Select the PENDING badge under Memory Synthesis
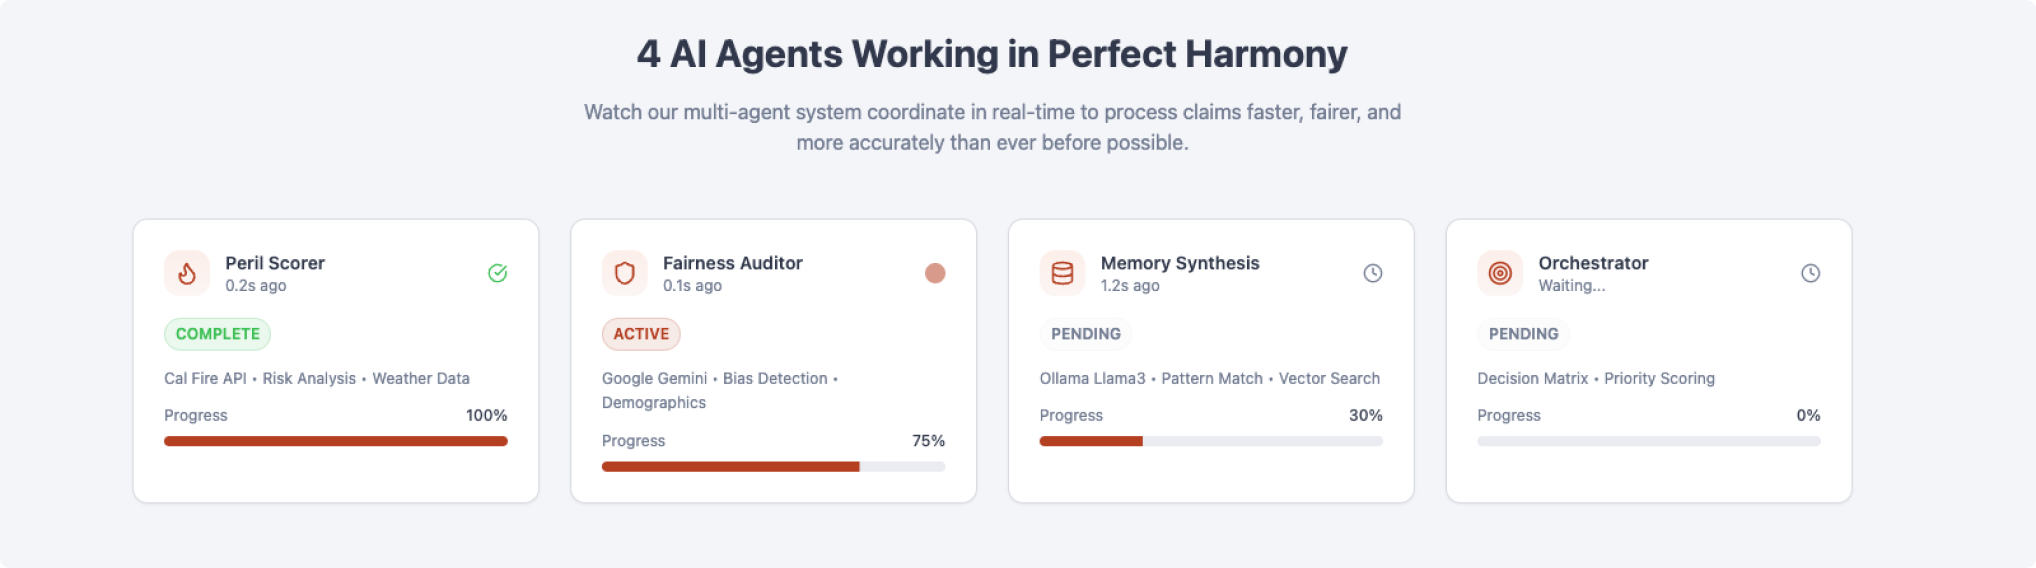Screen dimensions: 2036x568 coord(1086,334)
